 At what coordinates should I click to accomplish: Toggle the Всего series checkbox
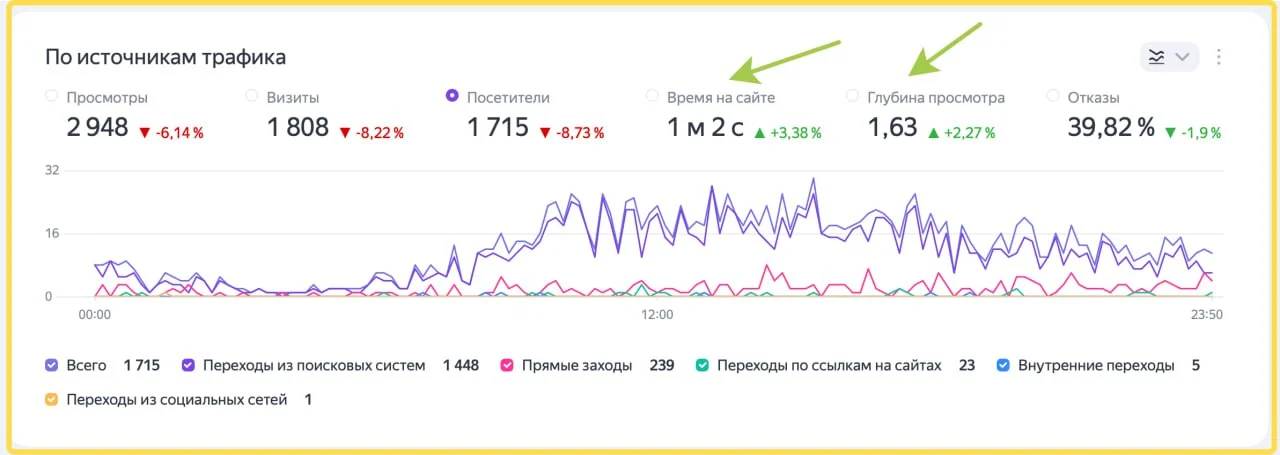[x=52, y=366]
